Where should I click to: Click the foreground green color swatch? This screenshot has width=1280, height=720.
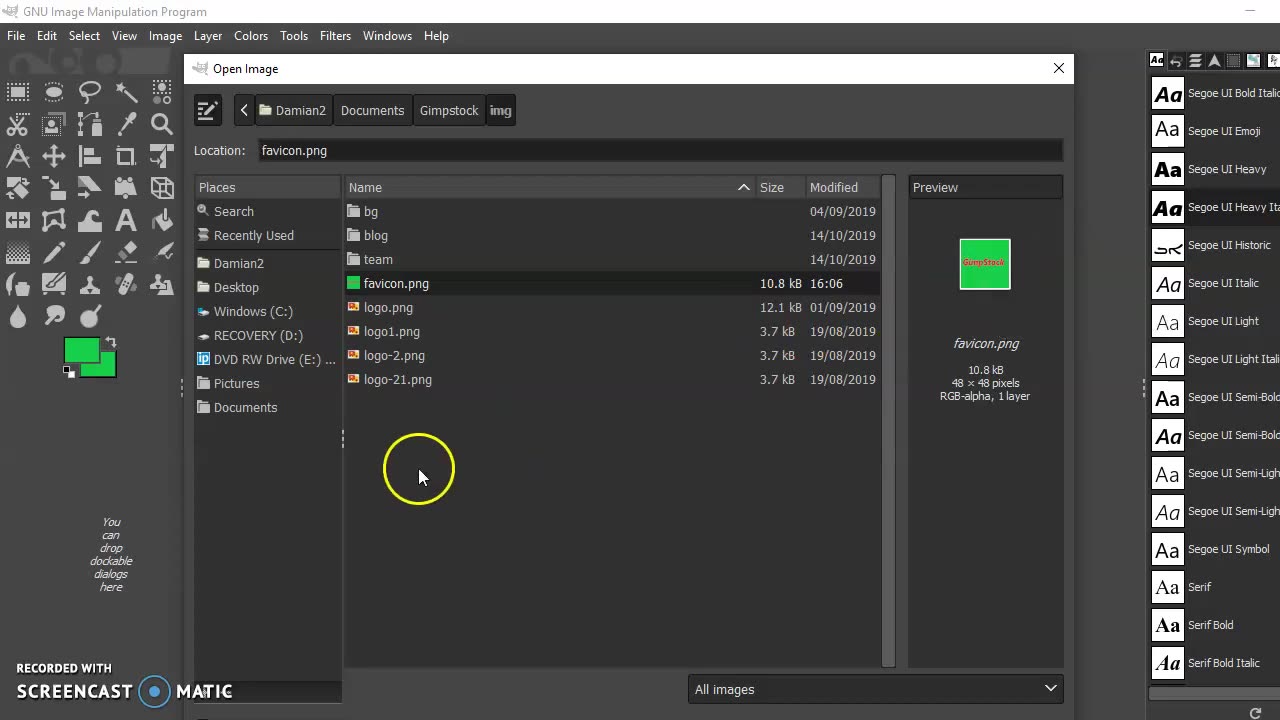click(81, 350)
